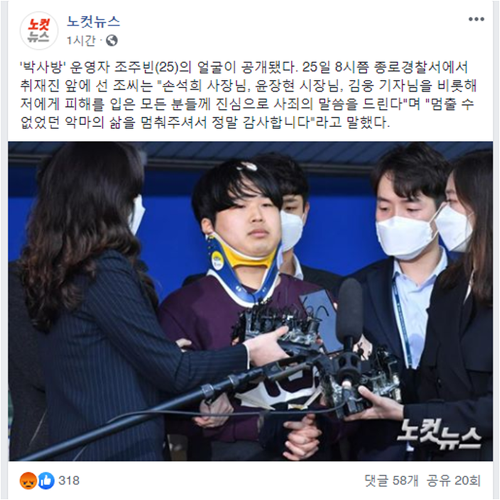Open the 공유 20회 shares link
Viewport: 500px width, 500px height.
click(454, 481)
